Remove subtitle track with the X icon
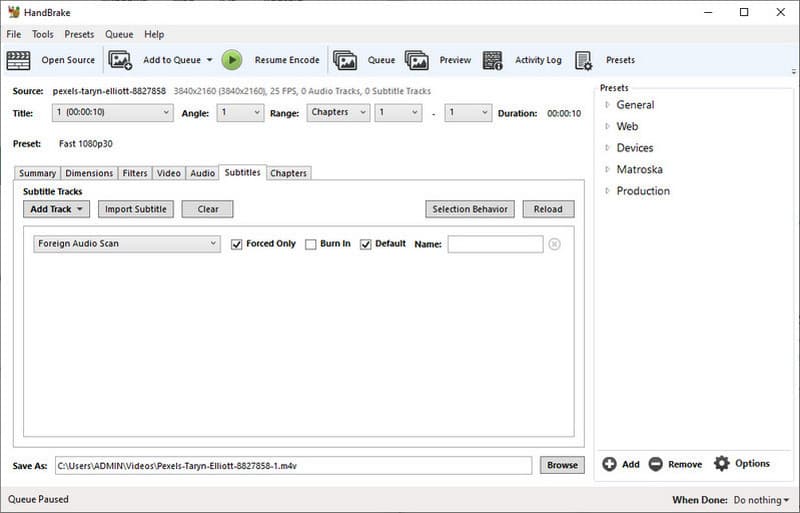This screenshot has height=513, width=800. [554, 244]
